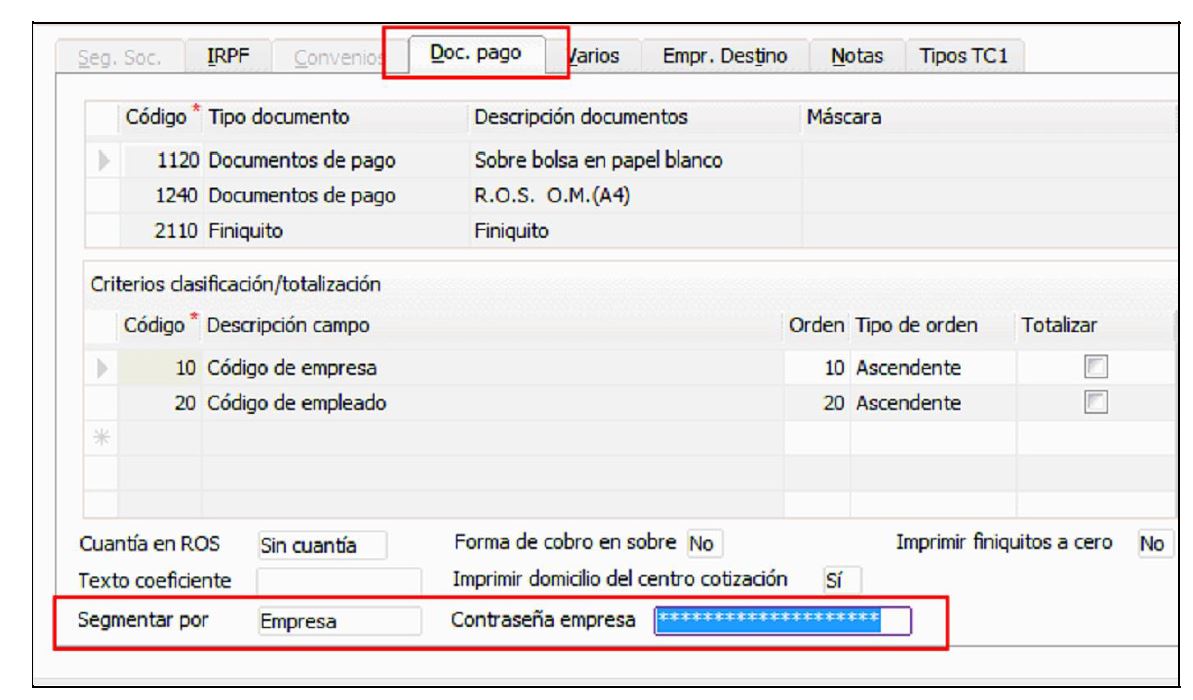Click Orden value 10 for Código de empresa
Image resolution: width=1193 pixels, height=700 pixels.
click(816, 368)
